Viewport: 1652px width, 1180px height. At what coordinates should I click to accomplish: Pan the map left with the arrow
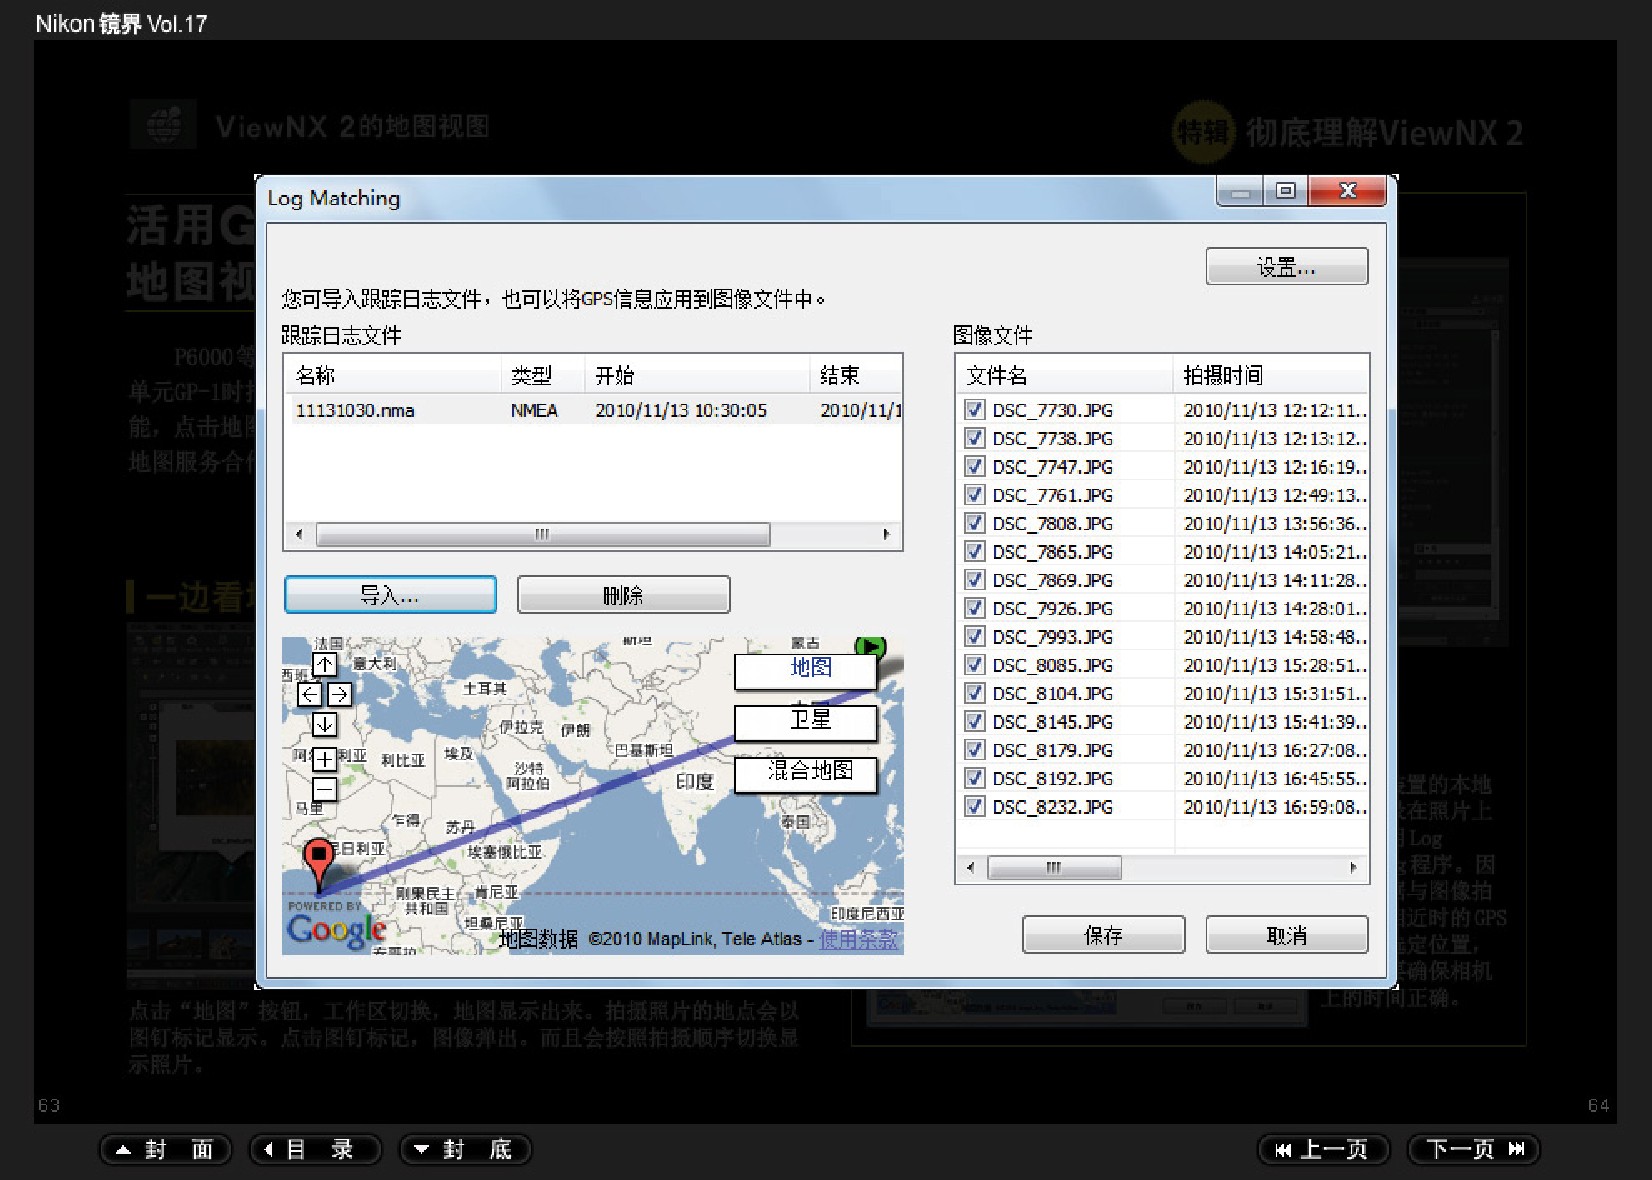click(310, 694)
